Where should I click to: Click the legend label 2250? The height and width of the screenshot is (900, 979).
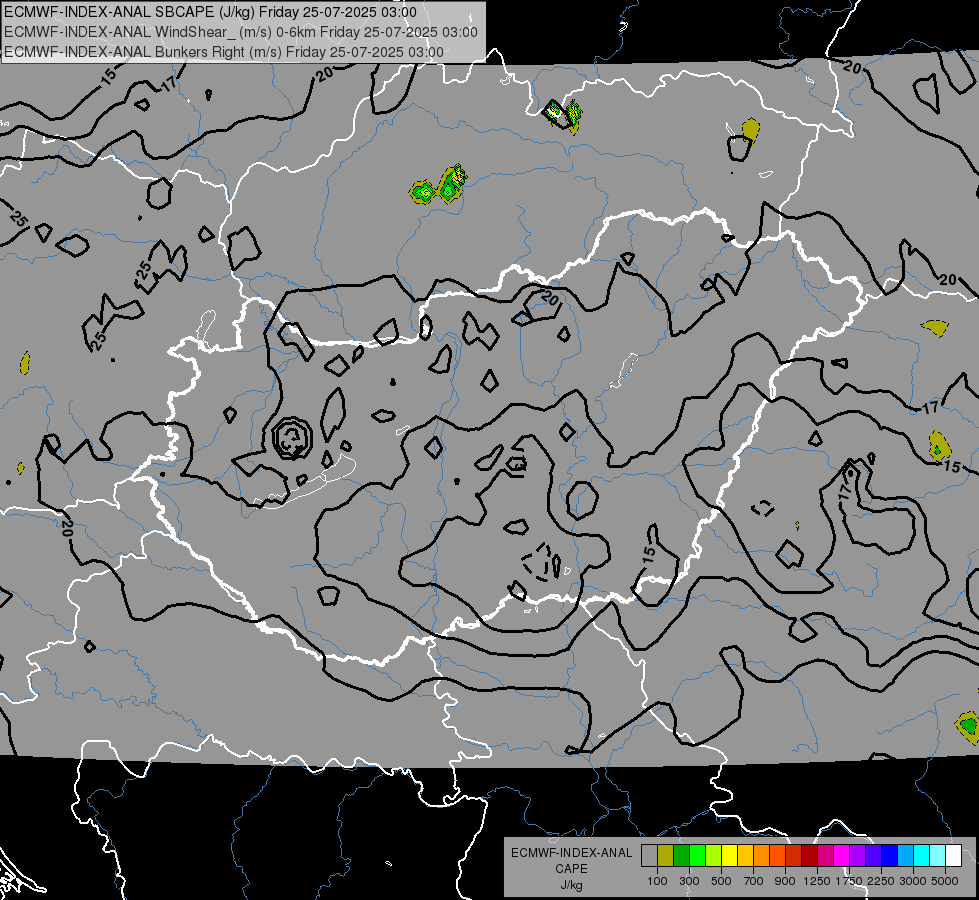881,881
